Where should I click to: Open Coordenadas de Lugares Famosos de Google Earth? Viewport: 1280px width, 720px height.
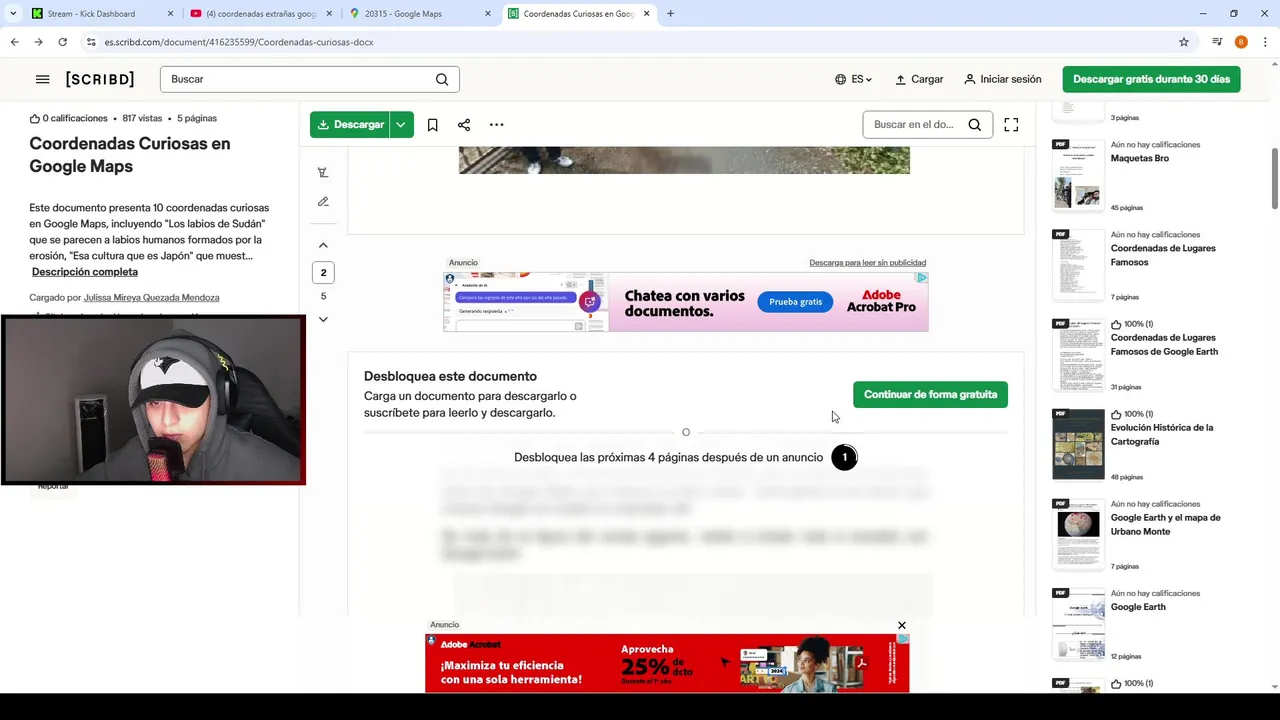pos(1164,345)
